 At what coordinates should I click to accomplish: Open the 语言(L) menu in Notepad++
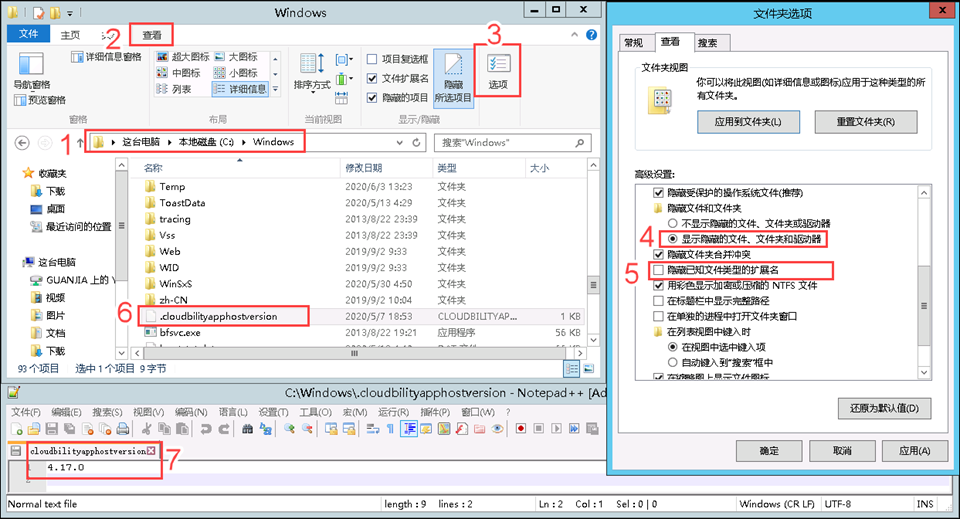pos(232,412)
